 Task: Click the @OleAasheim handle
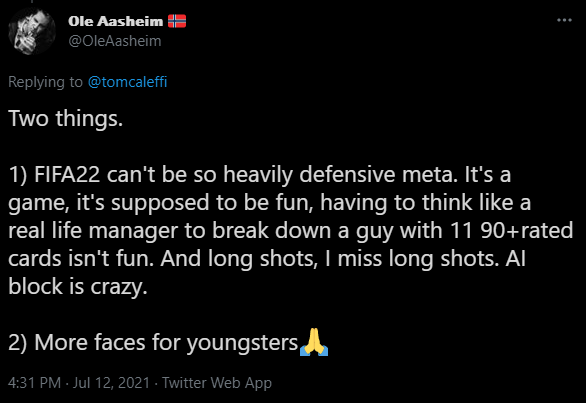pyautogui.click(x=115, y=41)
